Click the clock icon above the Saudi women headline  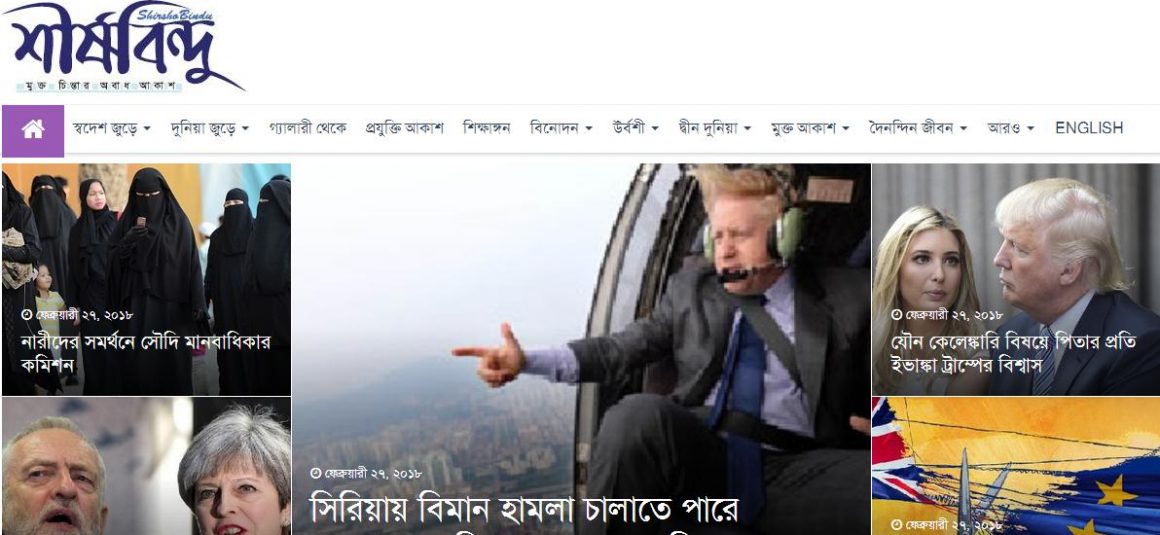pos(27,314)
